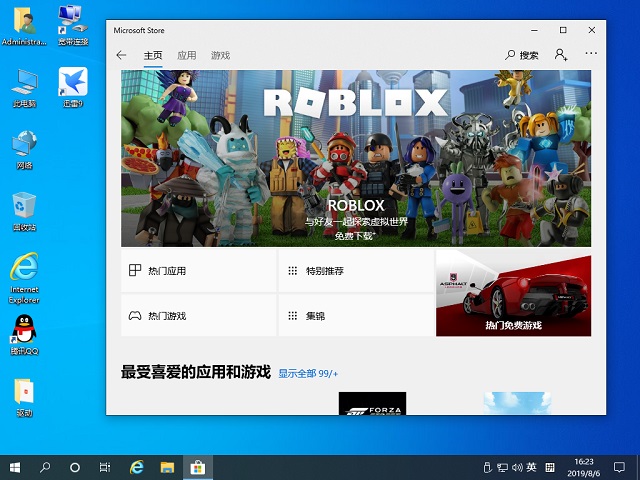
Task: Click 显示全部 99/+ link
Action: coord(308,373)
